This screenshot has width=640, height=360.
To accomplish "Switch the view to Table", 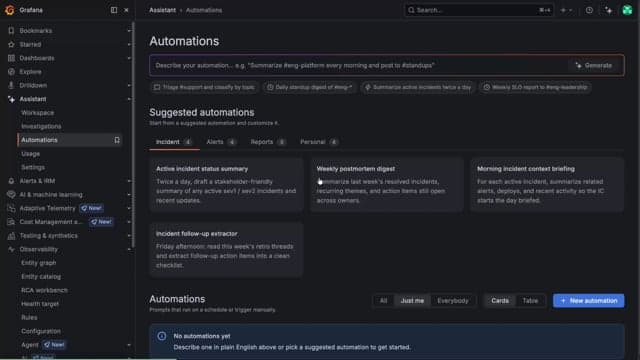I will click(530, 301).
